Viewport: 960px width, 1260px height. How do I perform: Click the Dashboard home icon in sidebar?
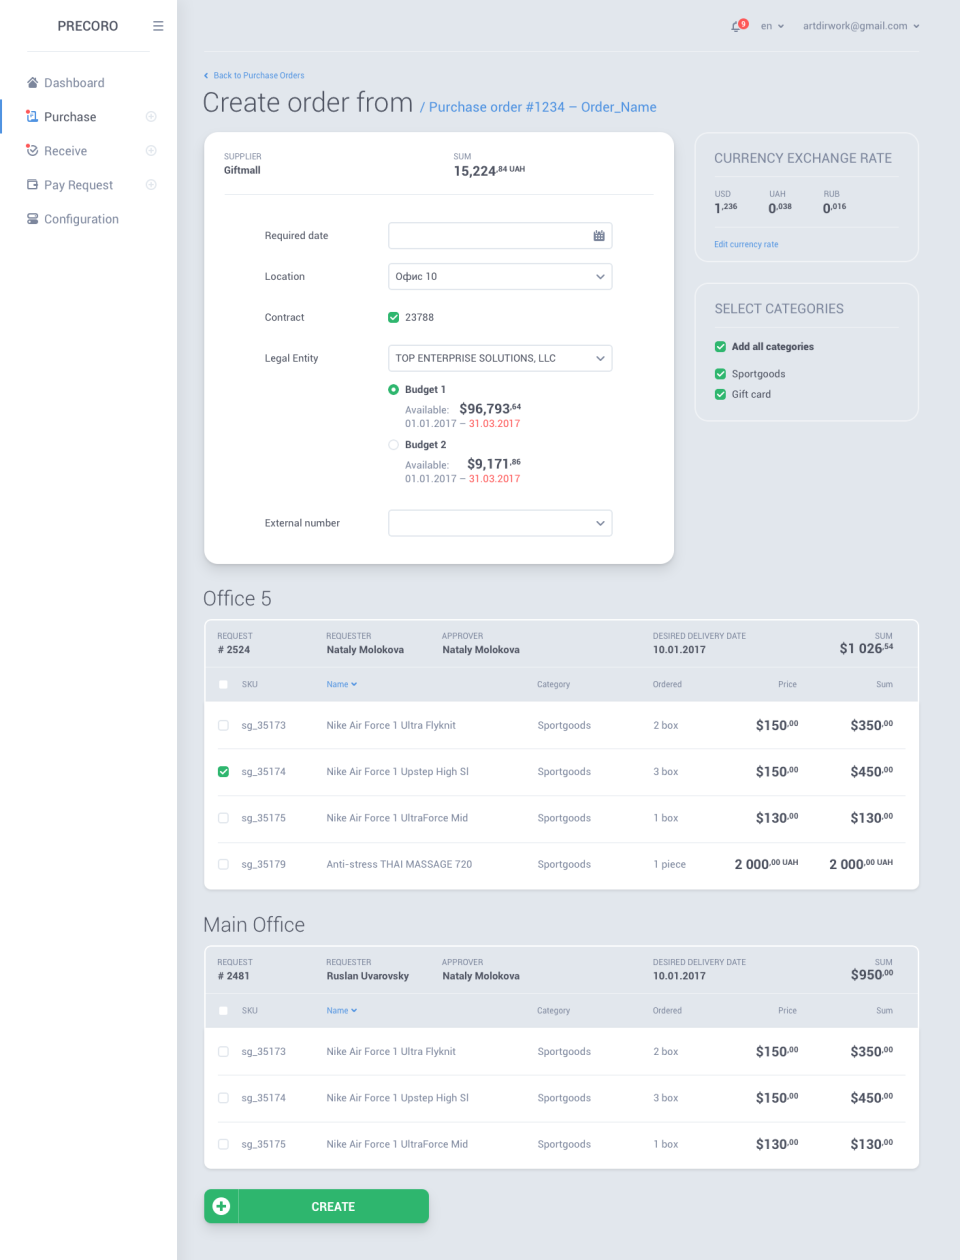coord(33,83)
